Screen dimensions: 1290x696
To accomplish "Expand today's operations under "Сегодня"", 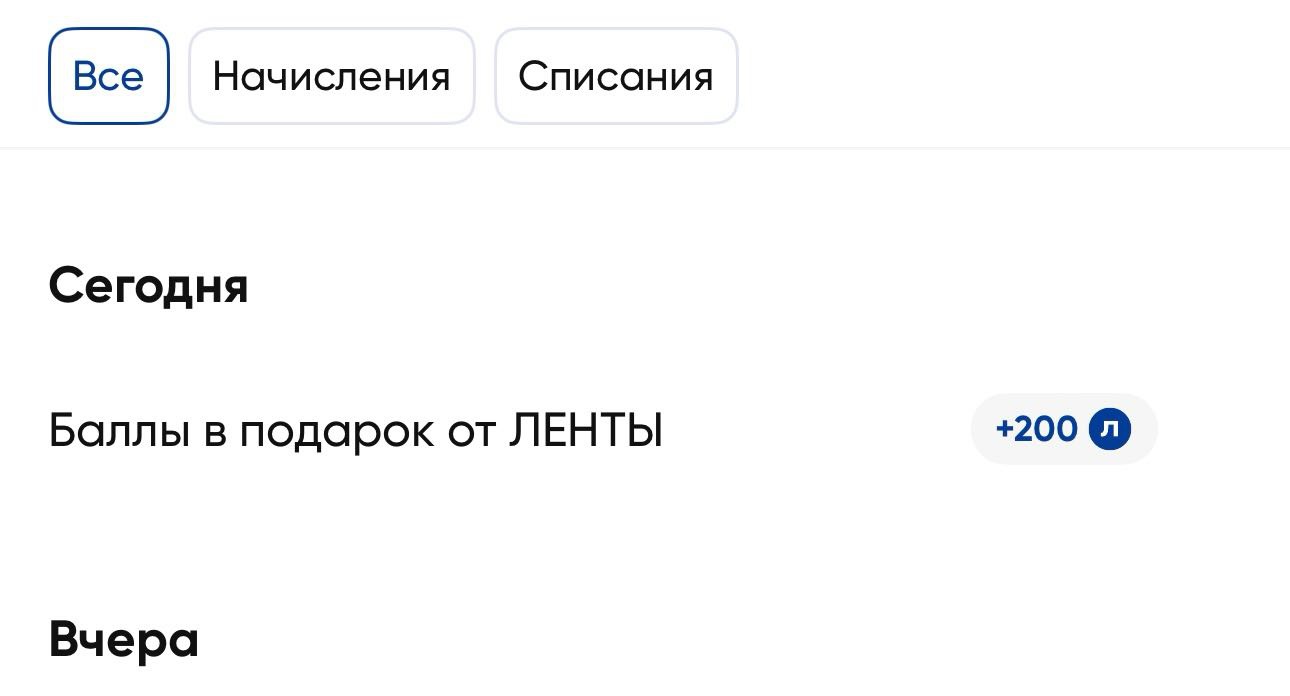I will (148, 286).
